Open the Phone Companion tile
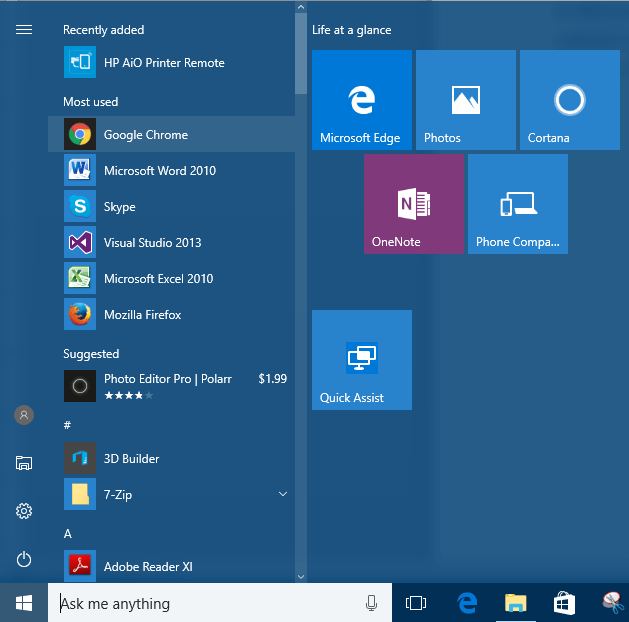This screenshot has height=622, width=629. tap(517, 204)
